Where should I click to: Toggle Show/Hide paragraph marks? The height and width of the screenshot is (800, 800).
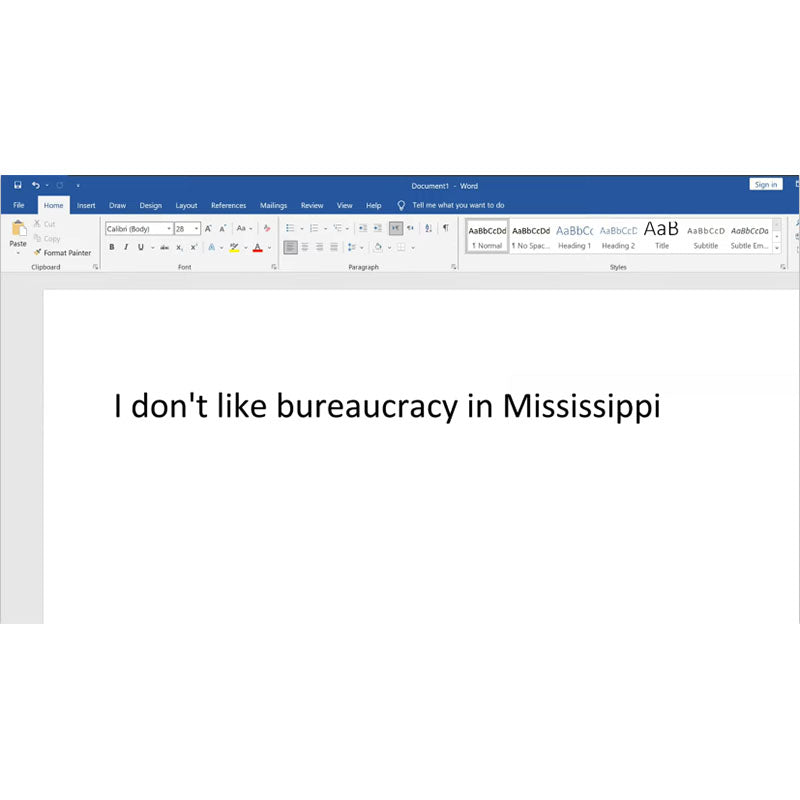point(445,228)
